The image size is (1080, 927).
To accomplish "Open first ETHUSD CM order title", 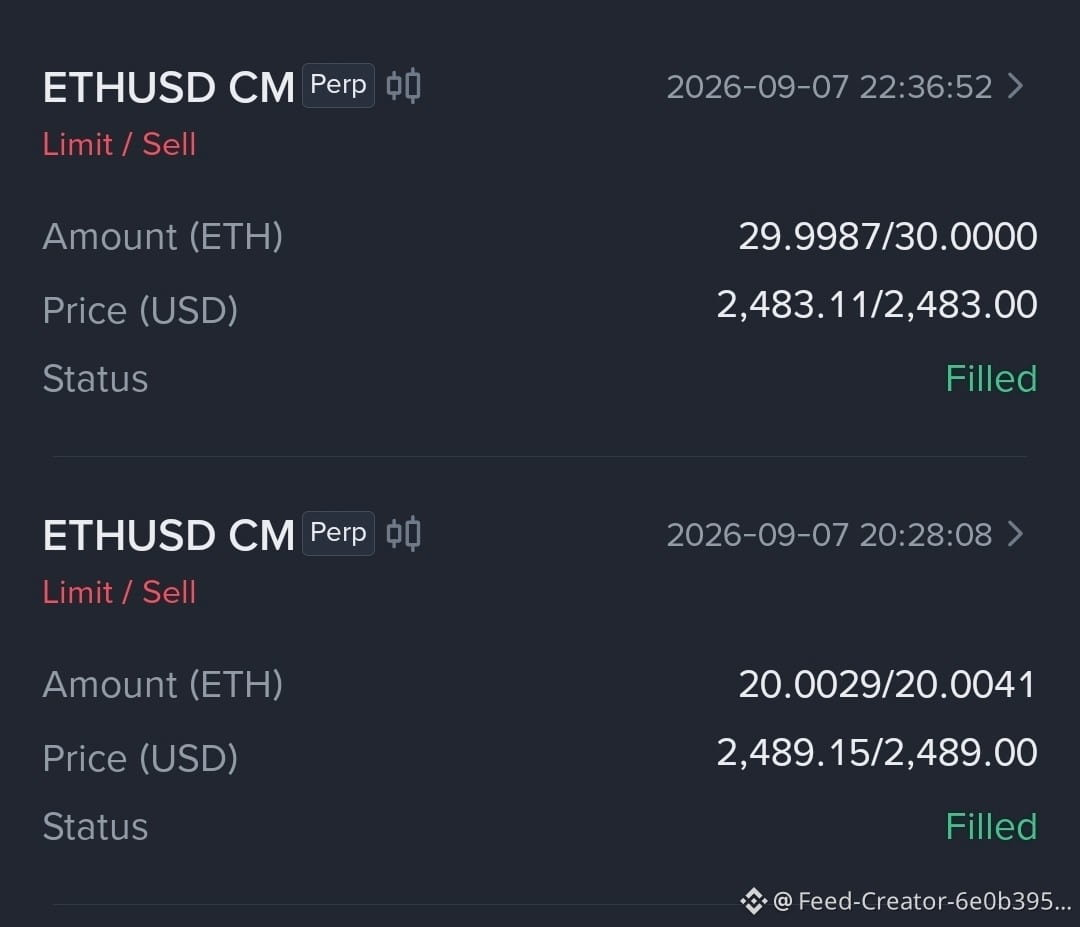I will (x=169, y=87).
